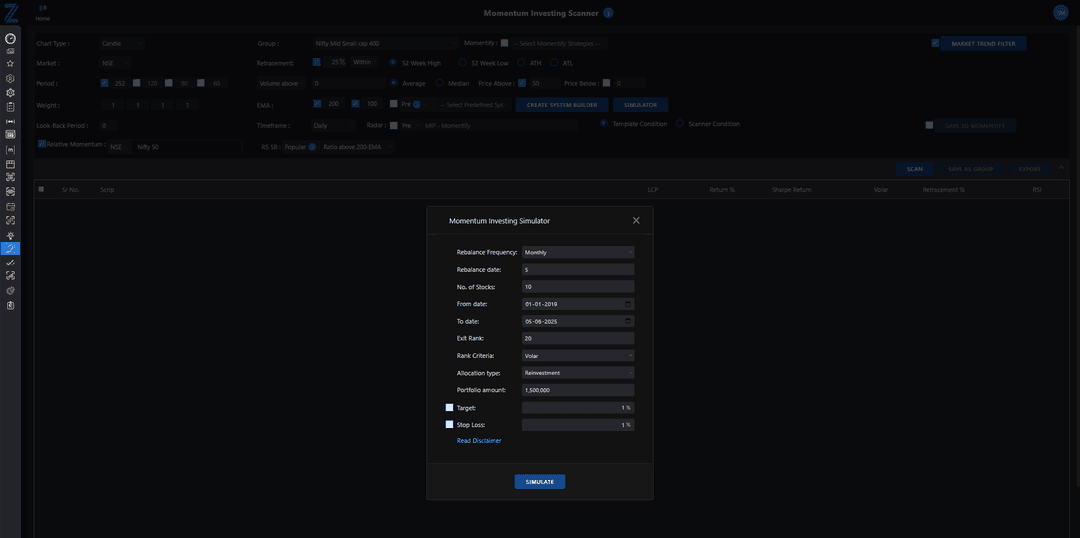Image resolution: width=1080 pixels, height=538 pixels.
Task: Click the info icon next to EMA Pre
Action: click(417, 105)
